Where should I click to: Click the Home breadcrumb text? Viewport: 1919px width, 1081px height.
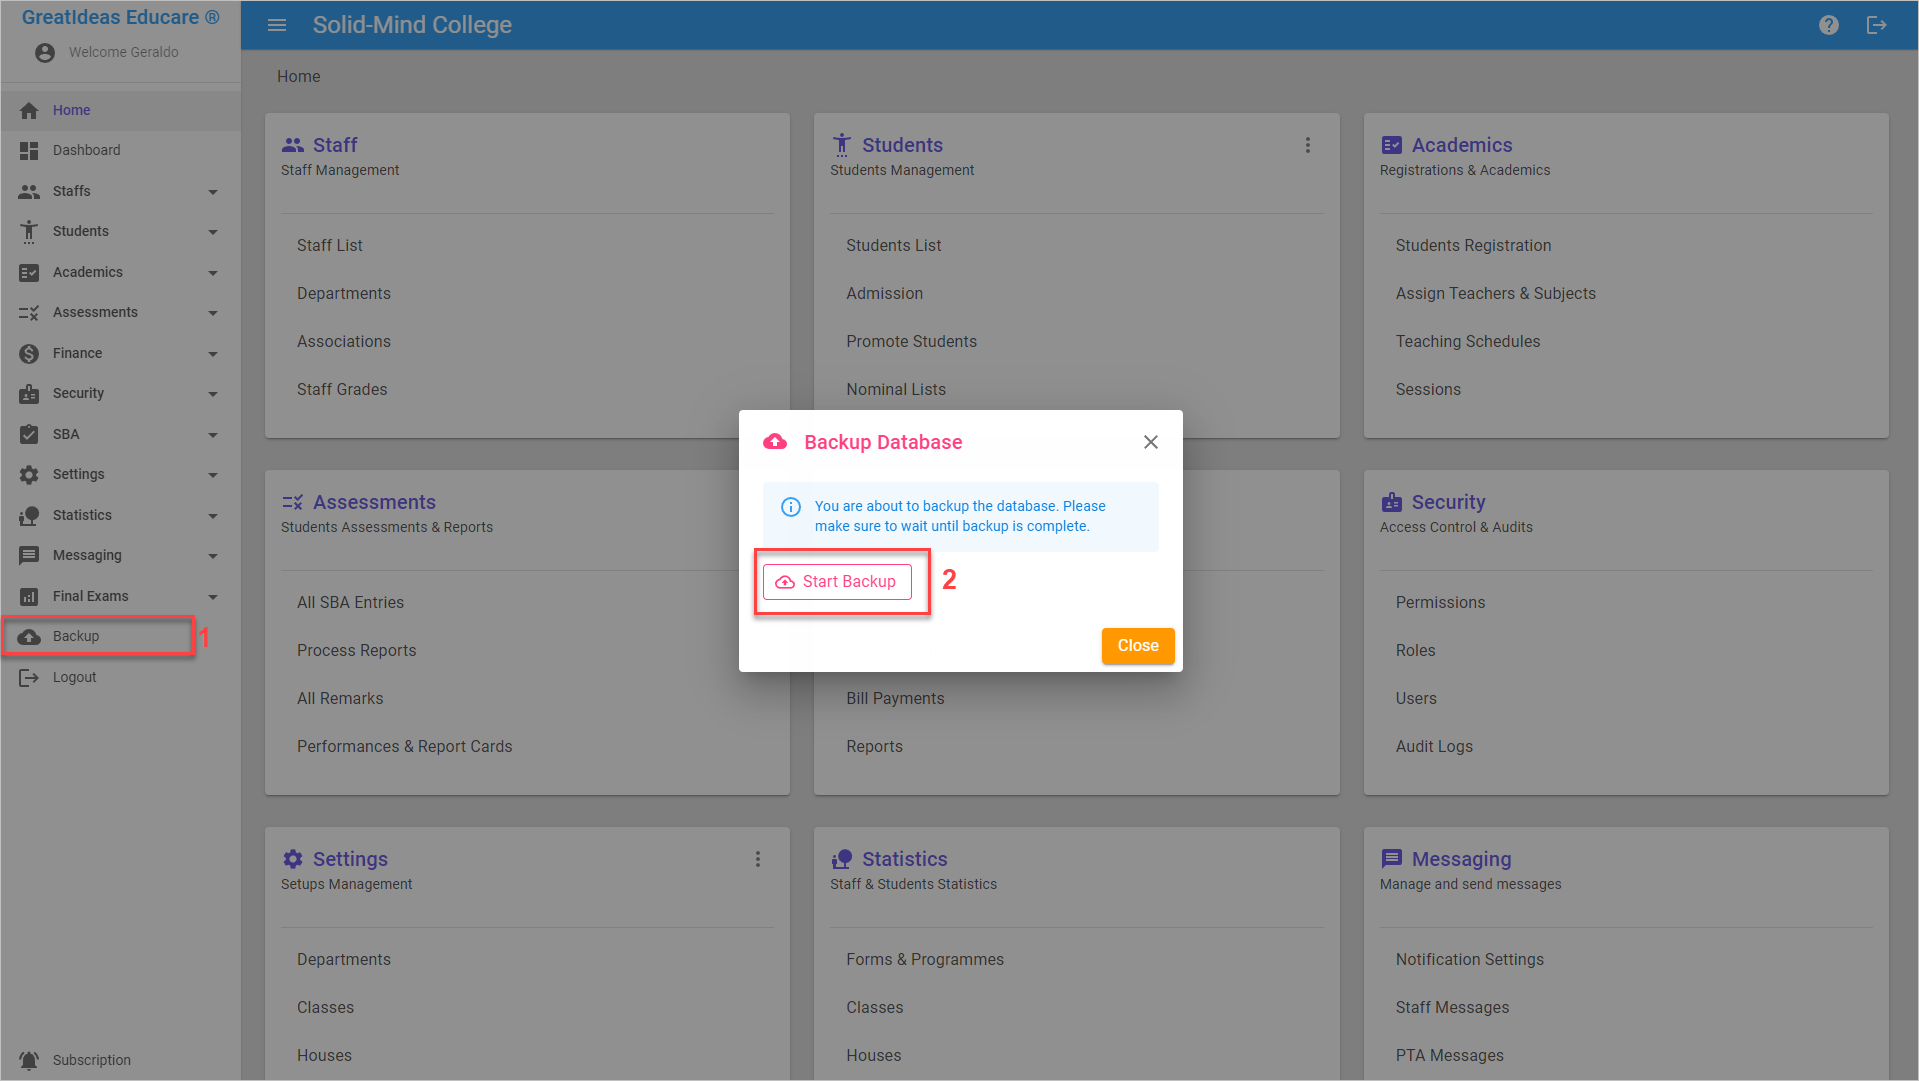pyautogui.click(x=298, y=77)
